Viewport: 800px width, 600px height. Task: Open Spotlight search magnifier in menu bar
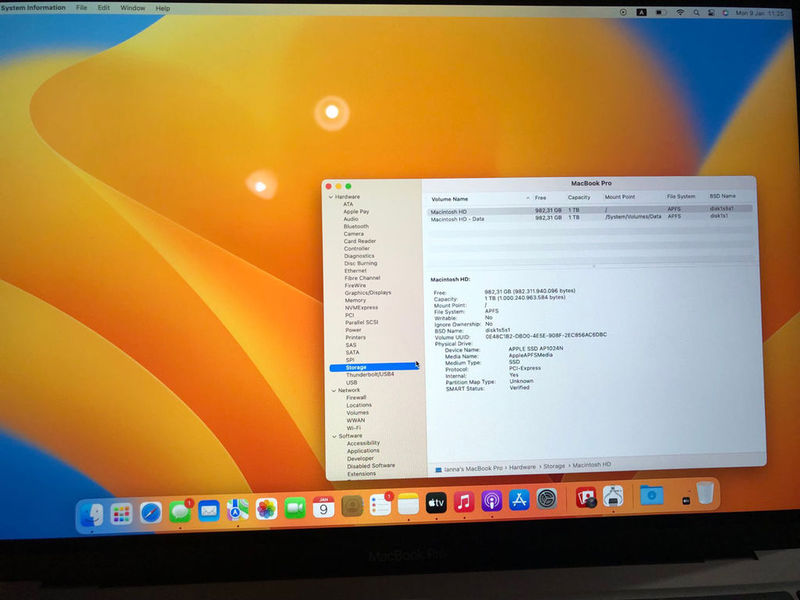tap(696, 13)
